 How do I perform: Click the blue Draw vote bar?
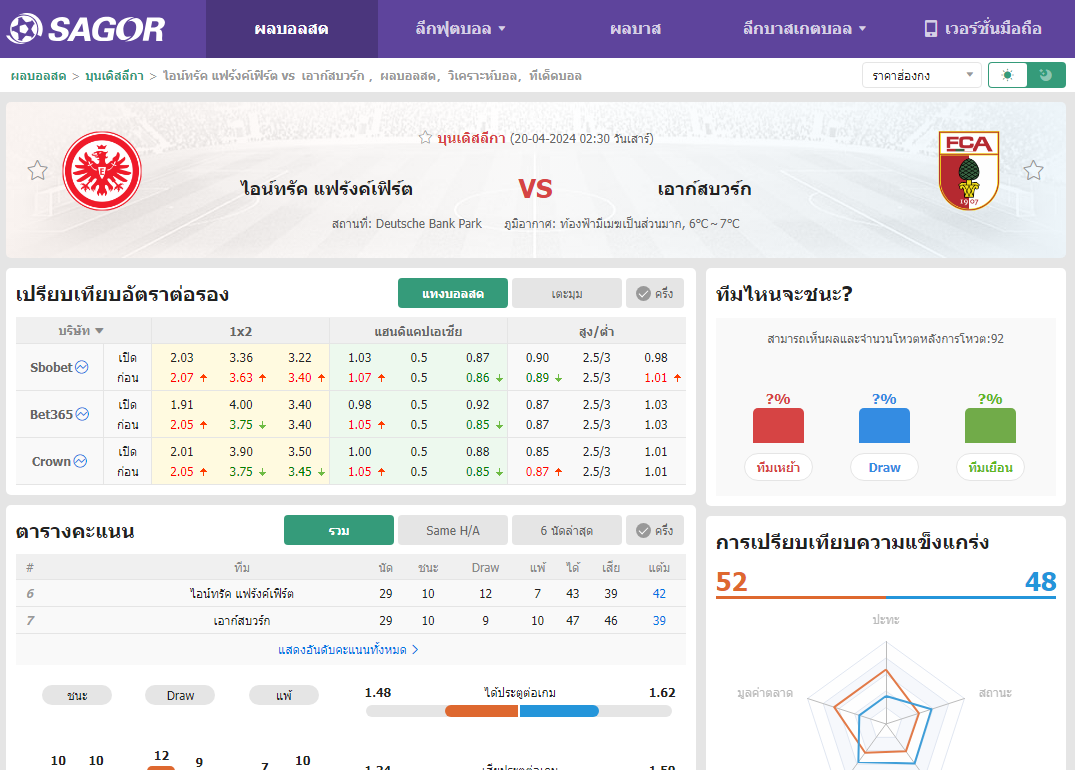884,425
